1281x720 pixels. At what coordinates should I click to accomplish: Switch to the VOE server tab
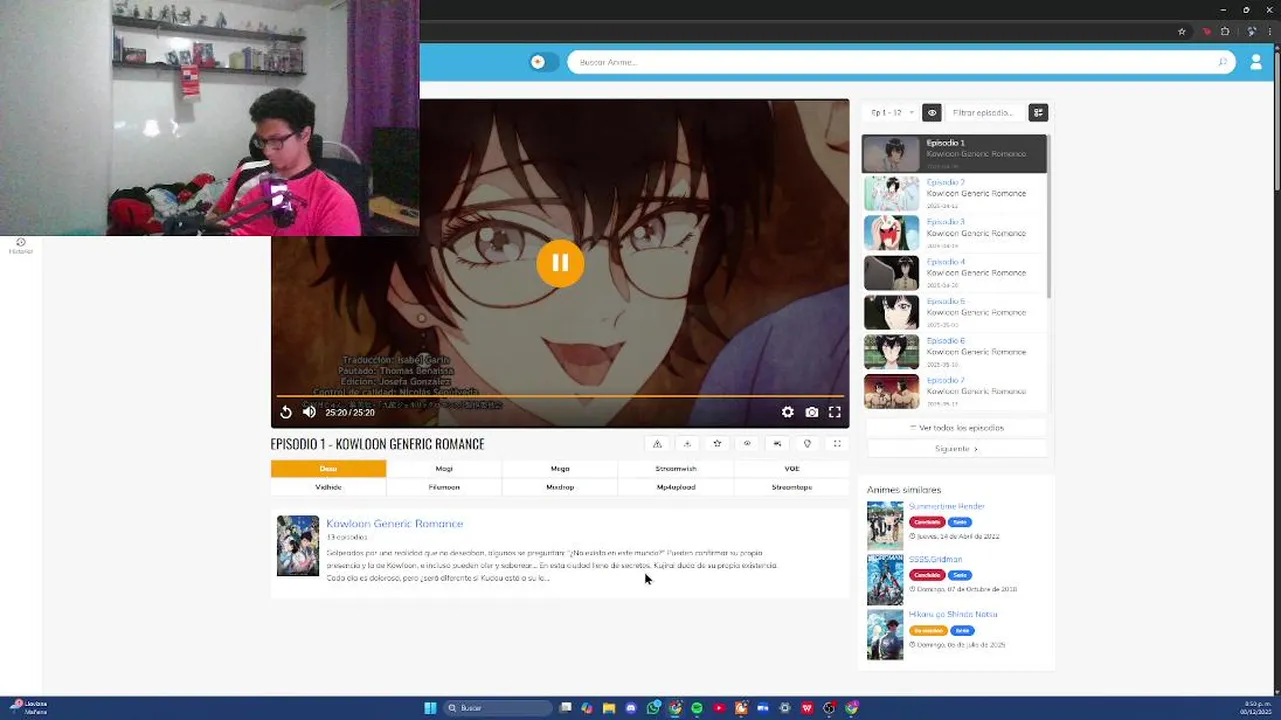tap(792, 468)
